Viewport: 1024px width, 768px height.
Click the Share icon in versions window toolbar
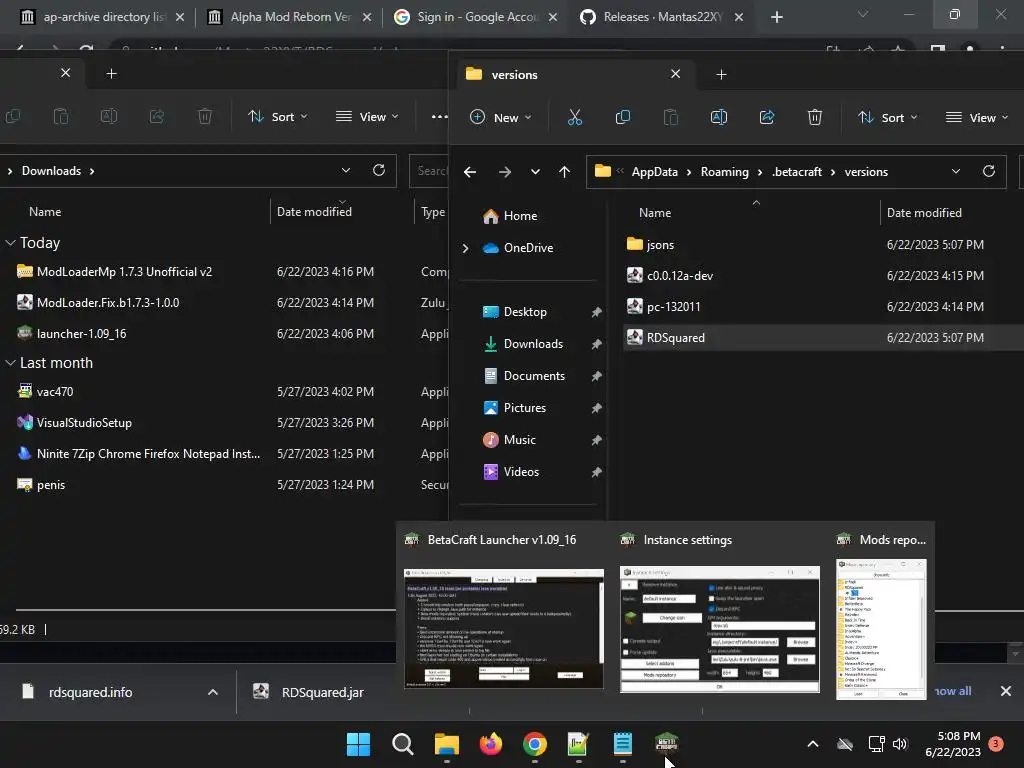(767, 118)
